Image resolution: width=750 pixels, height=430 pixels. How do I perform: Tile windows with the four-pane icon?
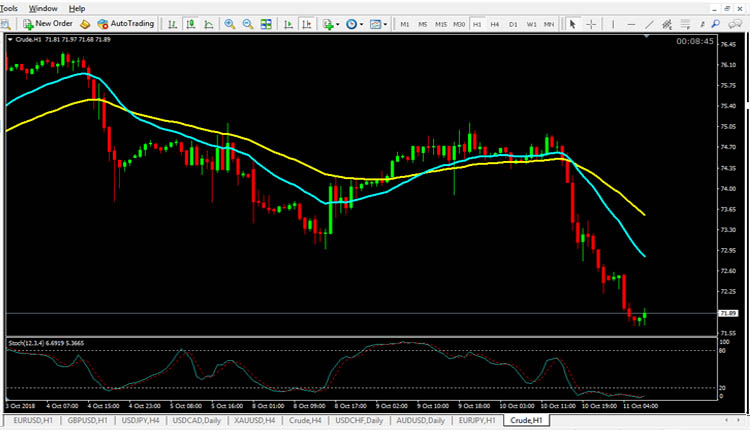pyautogui.click(x=266, y=24)
